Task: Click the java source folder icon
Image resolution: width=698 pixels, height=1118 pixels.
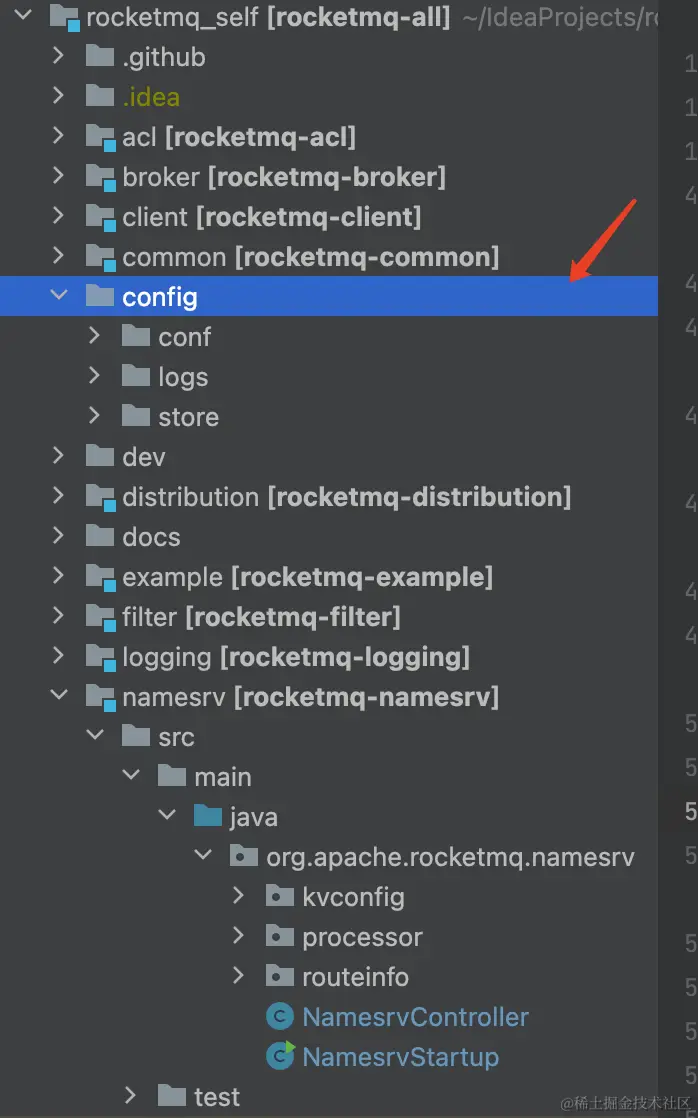Action: click(208, 816)
